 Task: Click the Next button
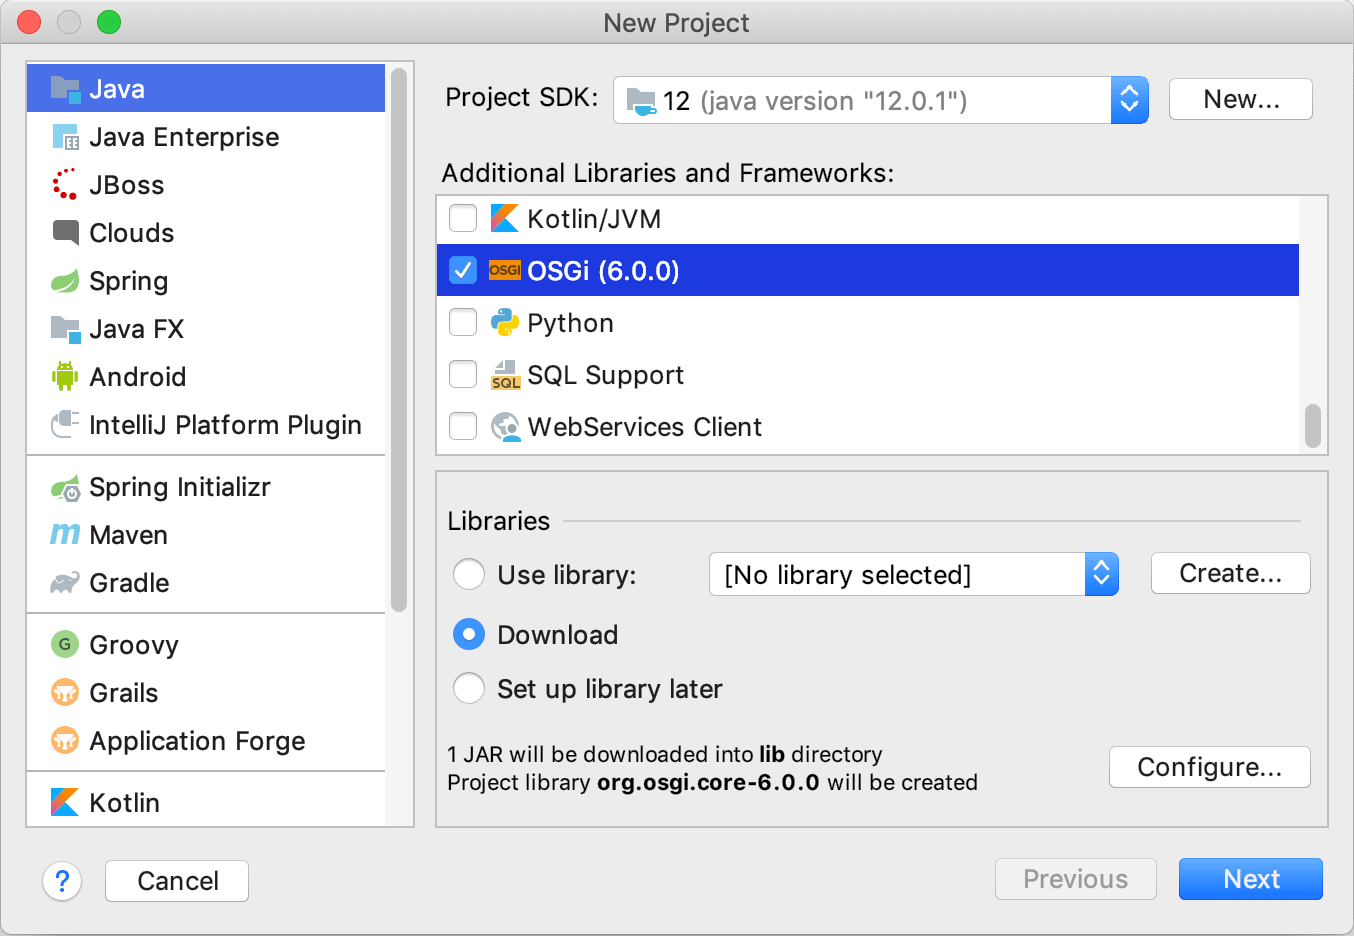pos(1251,879)
